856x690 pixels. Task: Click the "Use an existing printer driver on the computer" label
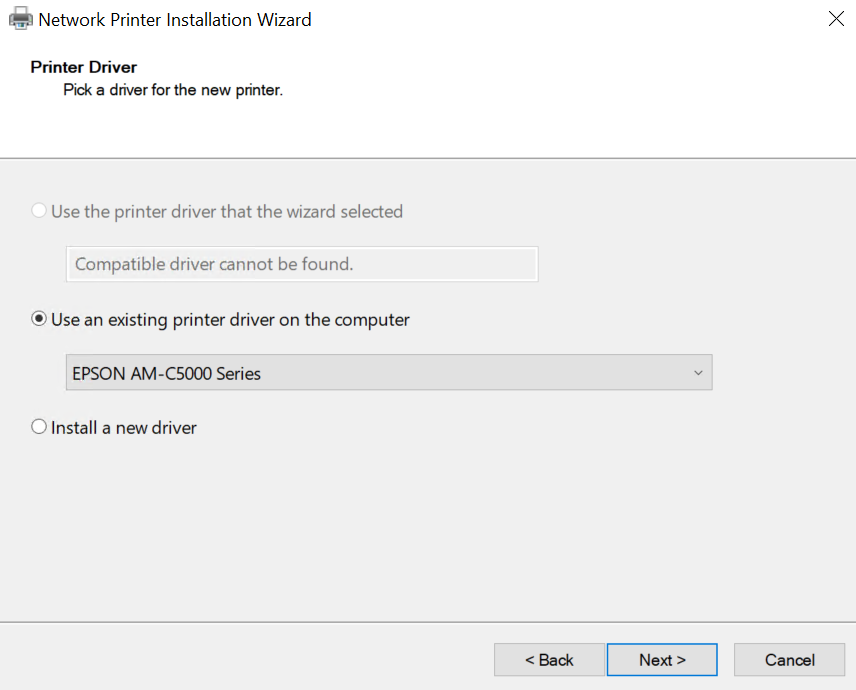[230, 320]
